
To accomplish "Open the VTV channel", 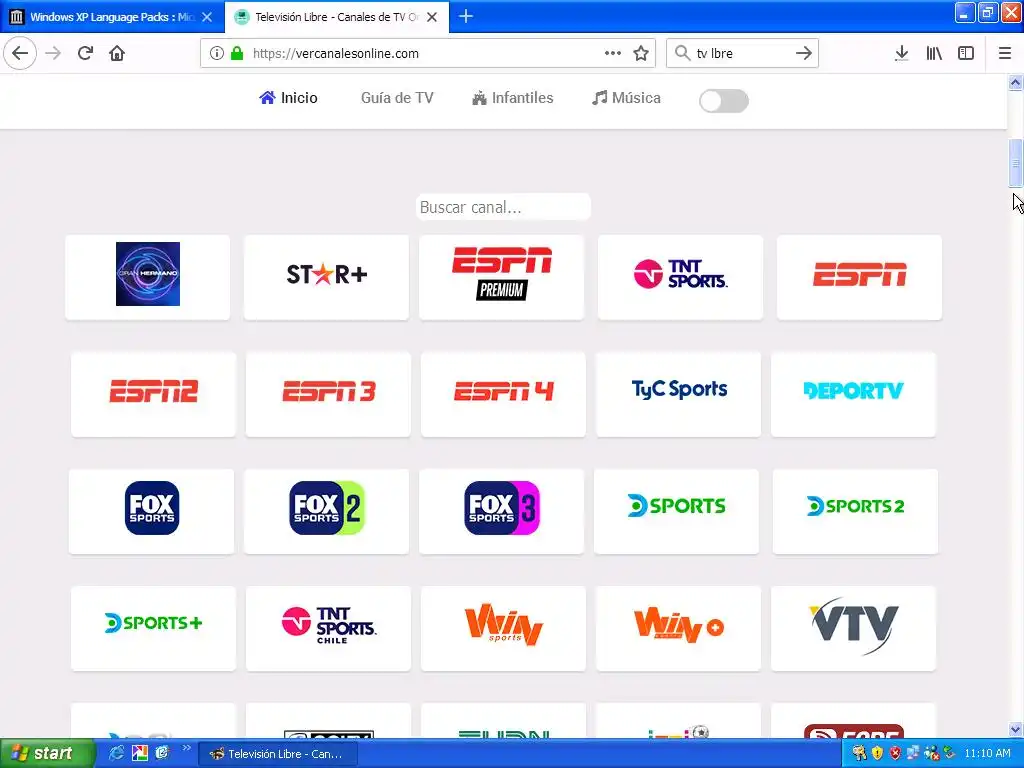I will (x=854, y=628).
